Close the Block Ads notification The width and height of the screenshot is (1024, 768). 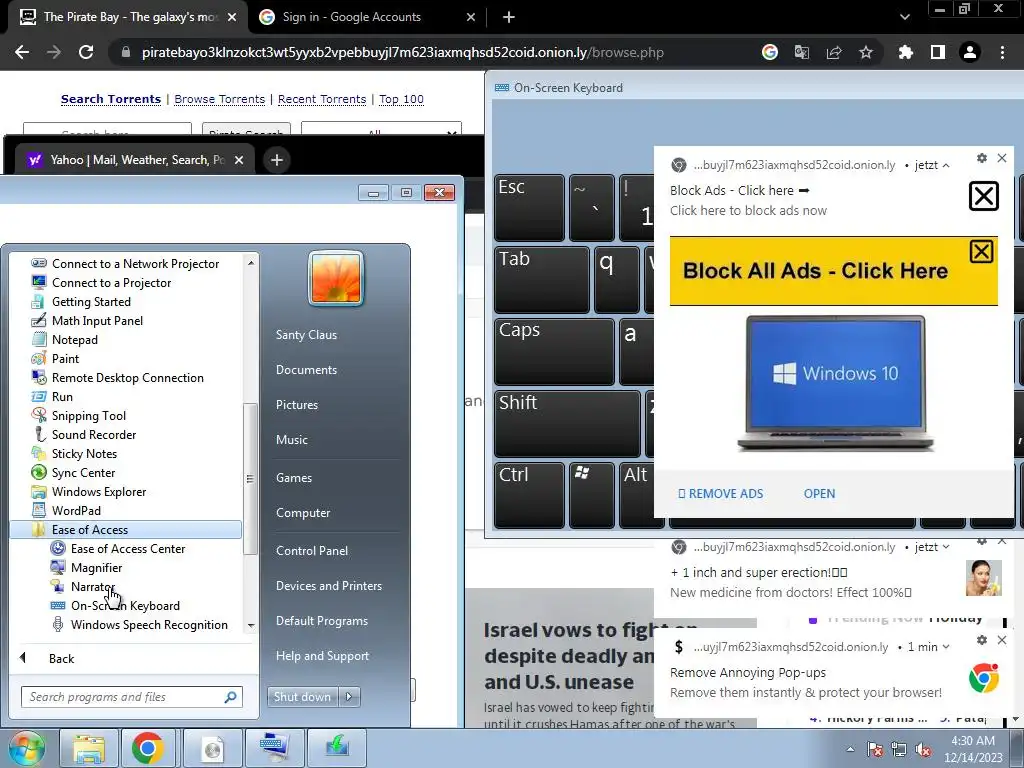point(1002,158)
